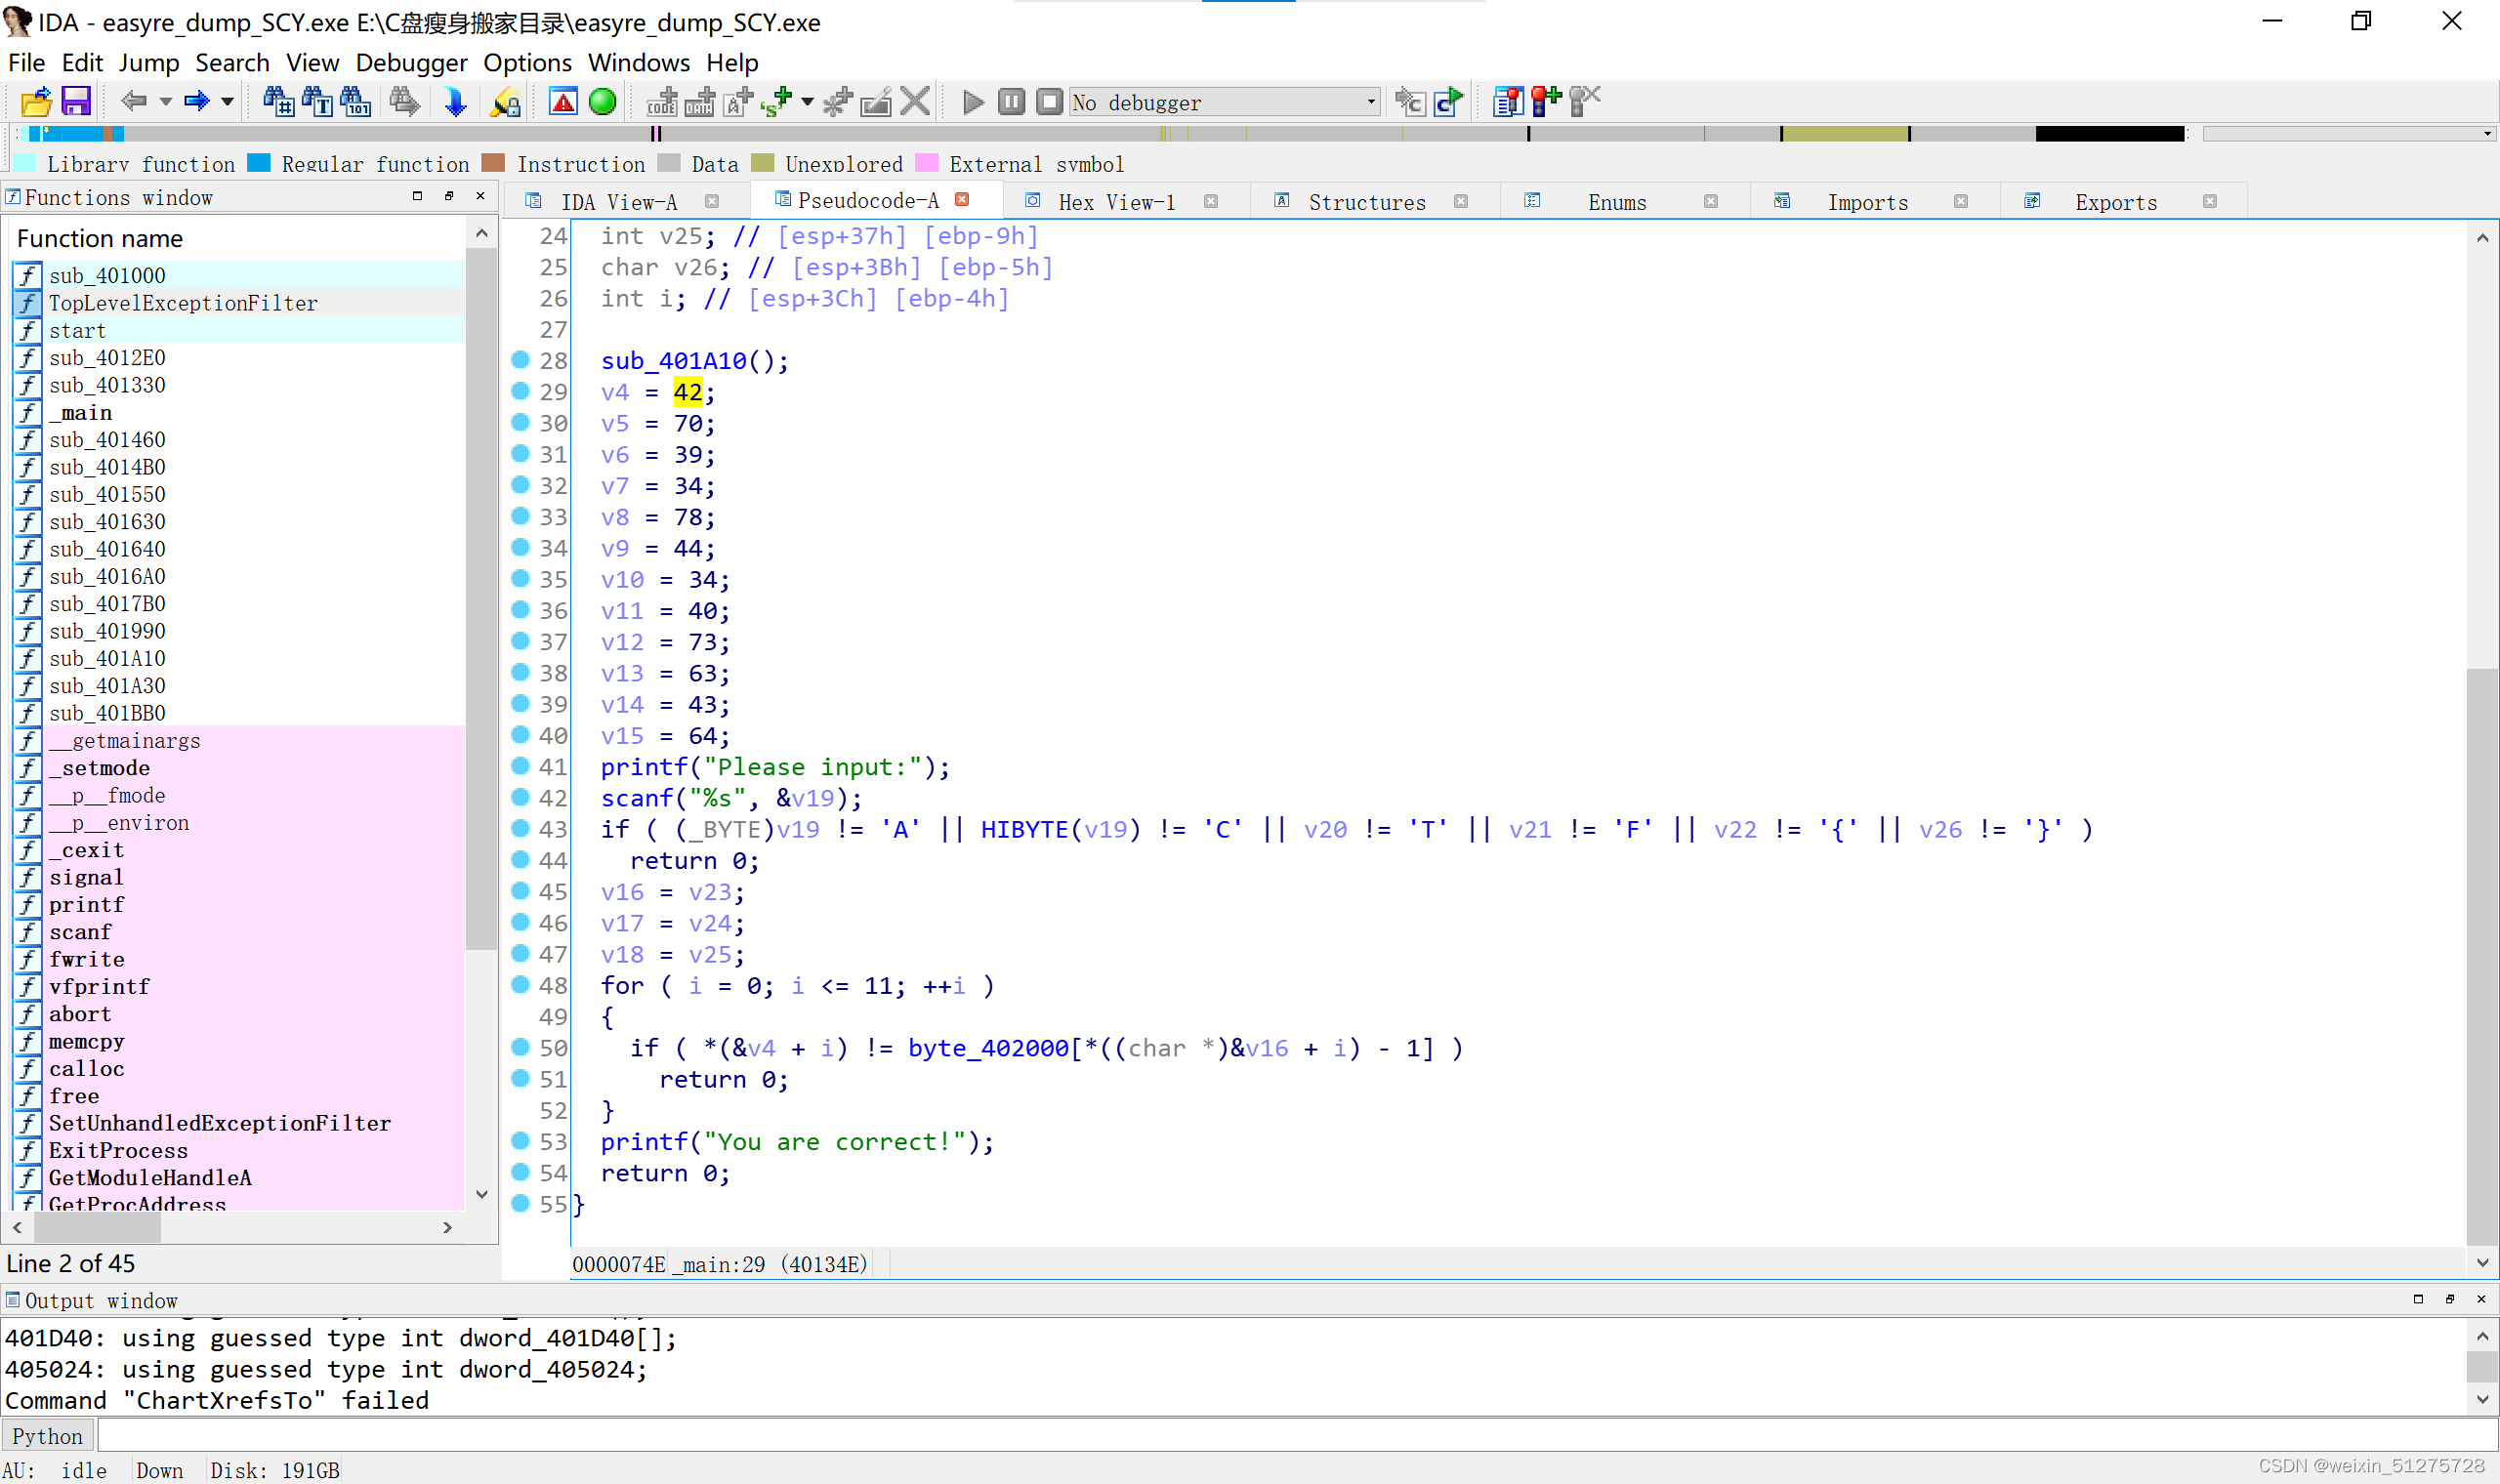Toggle breakpoint dot on line 28

click(520, 359)
